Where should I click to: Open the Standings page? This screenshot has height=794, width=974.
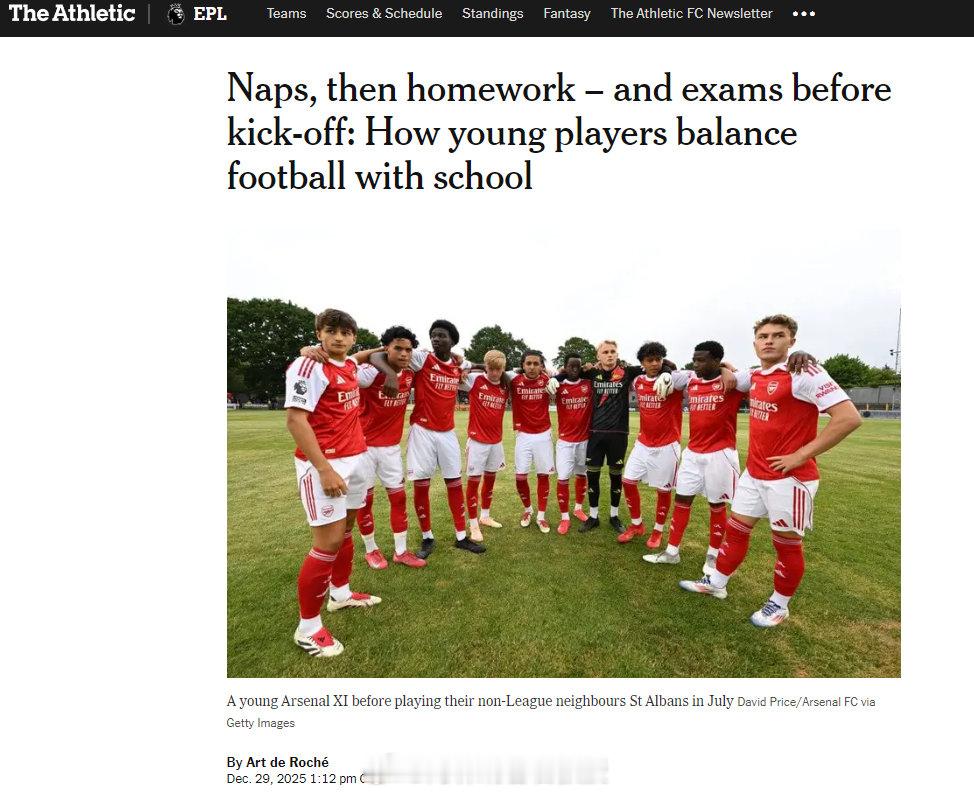tap(493, 13)
